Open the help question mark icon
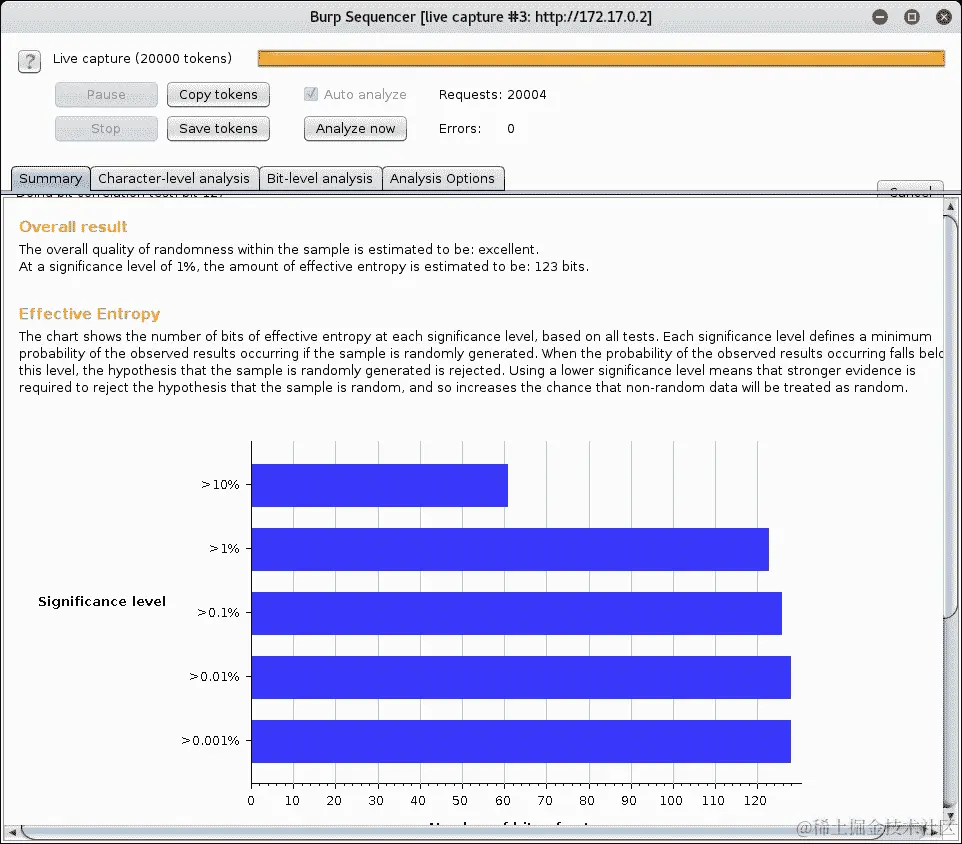962x844 pixels. coord(29,61)
